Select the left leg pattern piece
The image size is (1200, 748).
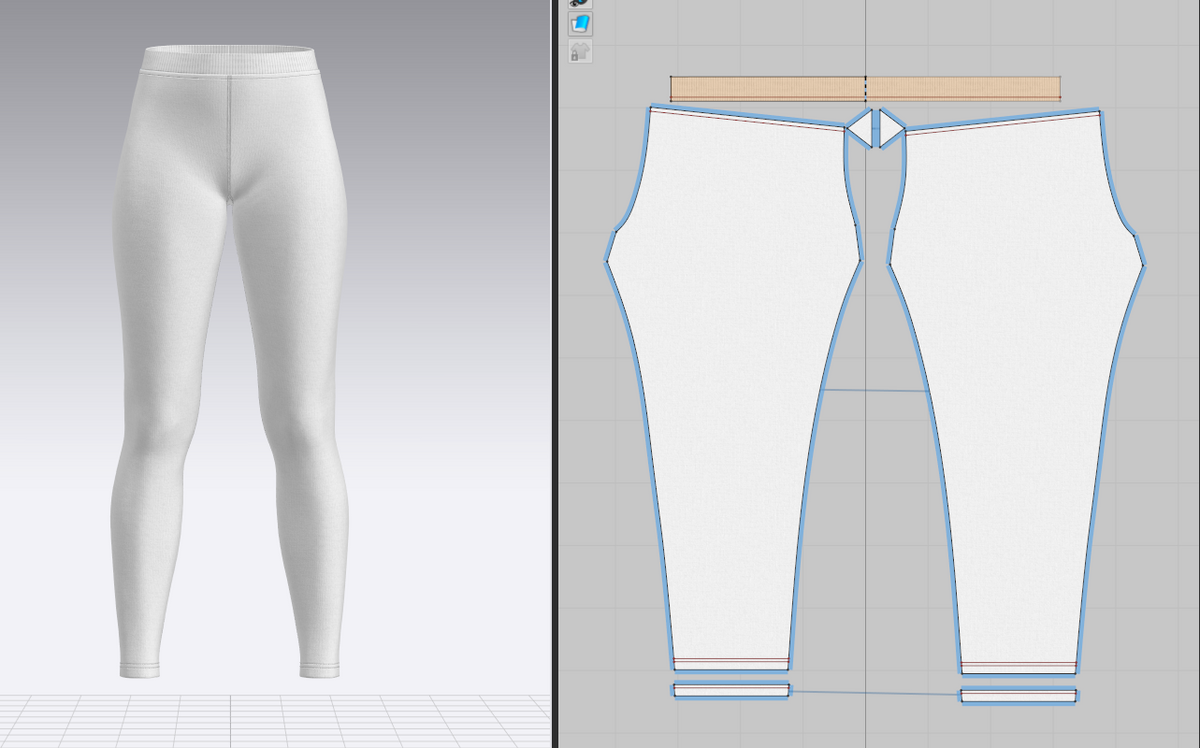[735, 390]
